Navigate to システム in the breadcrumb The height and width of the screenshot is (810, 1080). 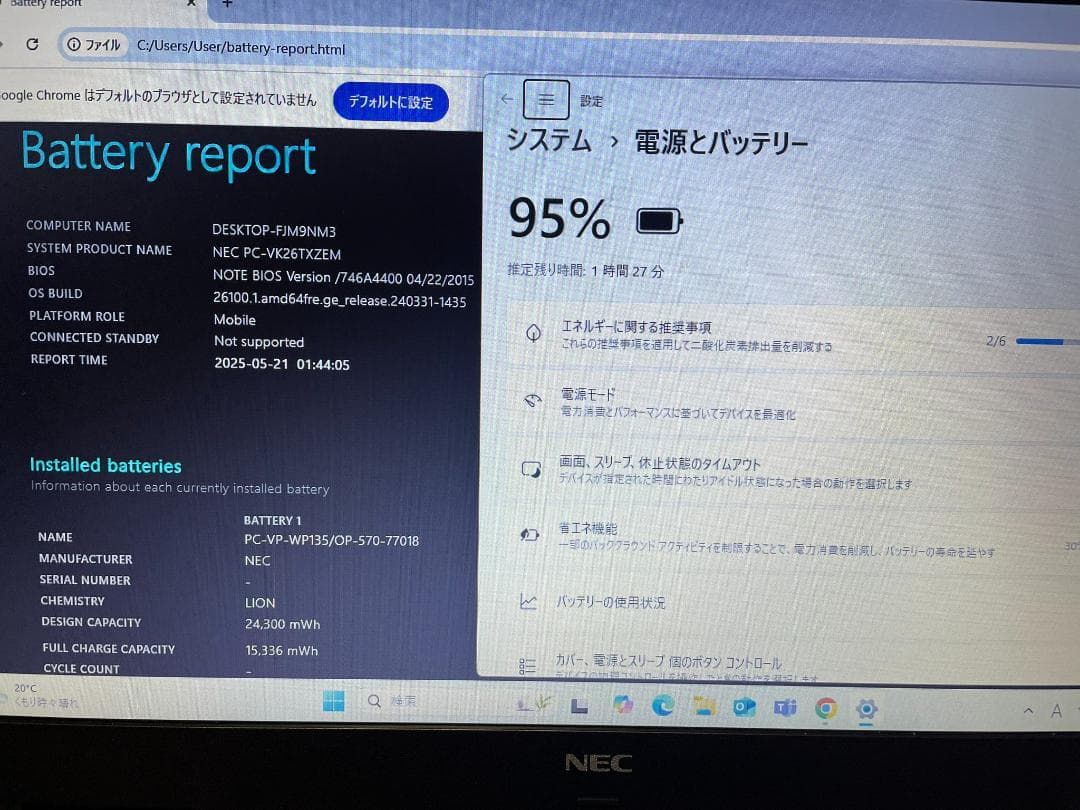click(x=549, y=140)
